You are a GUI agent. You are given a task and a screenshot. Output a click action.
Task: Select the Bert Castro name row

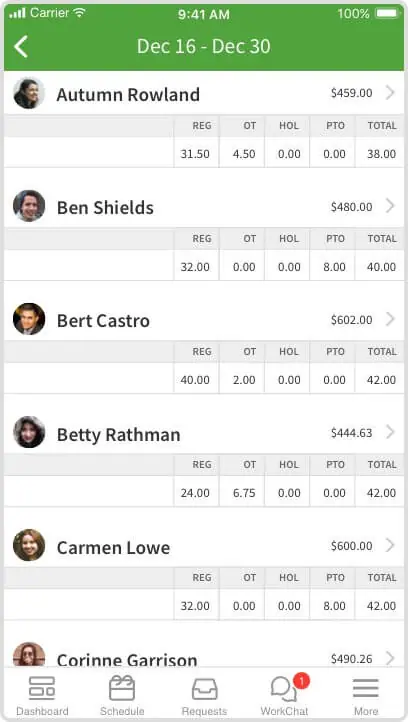click(204, 320)
